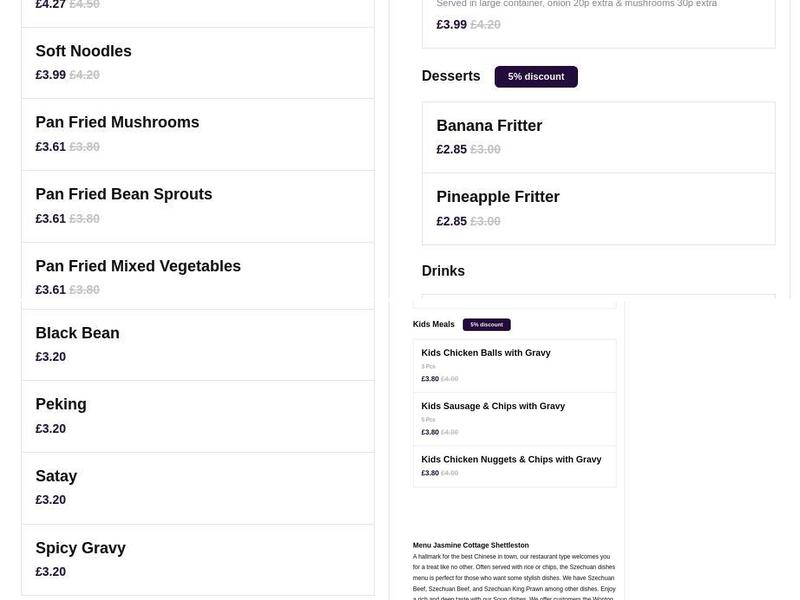Click the Menu Jasmine Cottage Shettleston heading

click(x=471, y=545)
